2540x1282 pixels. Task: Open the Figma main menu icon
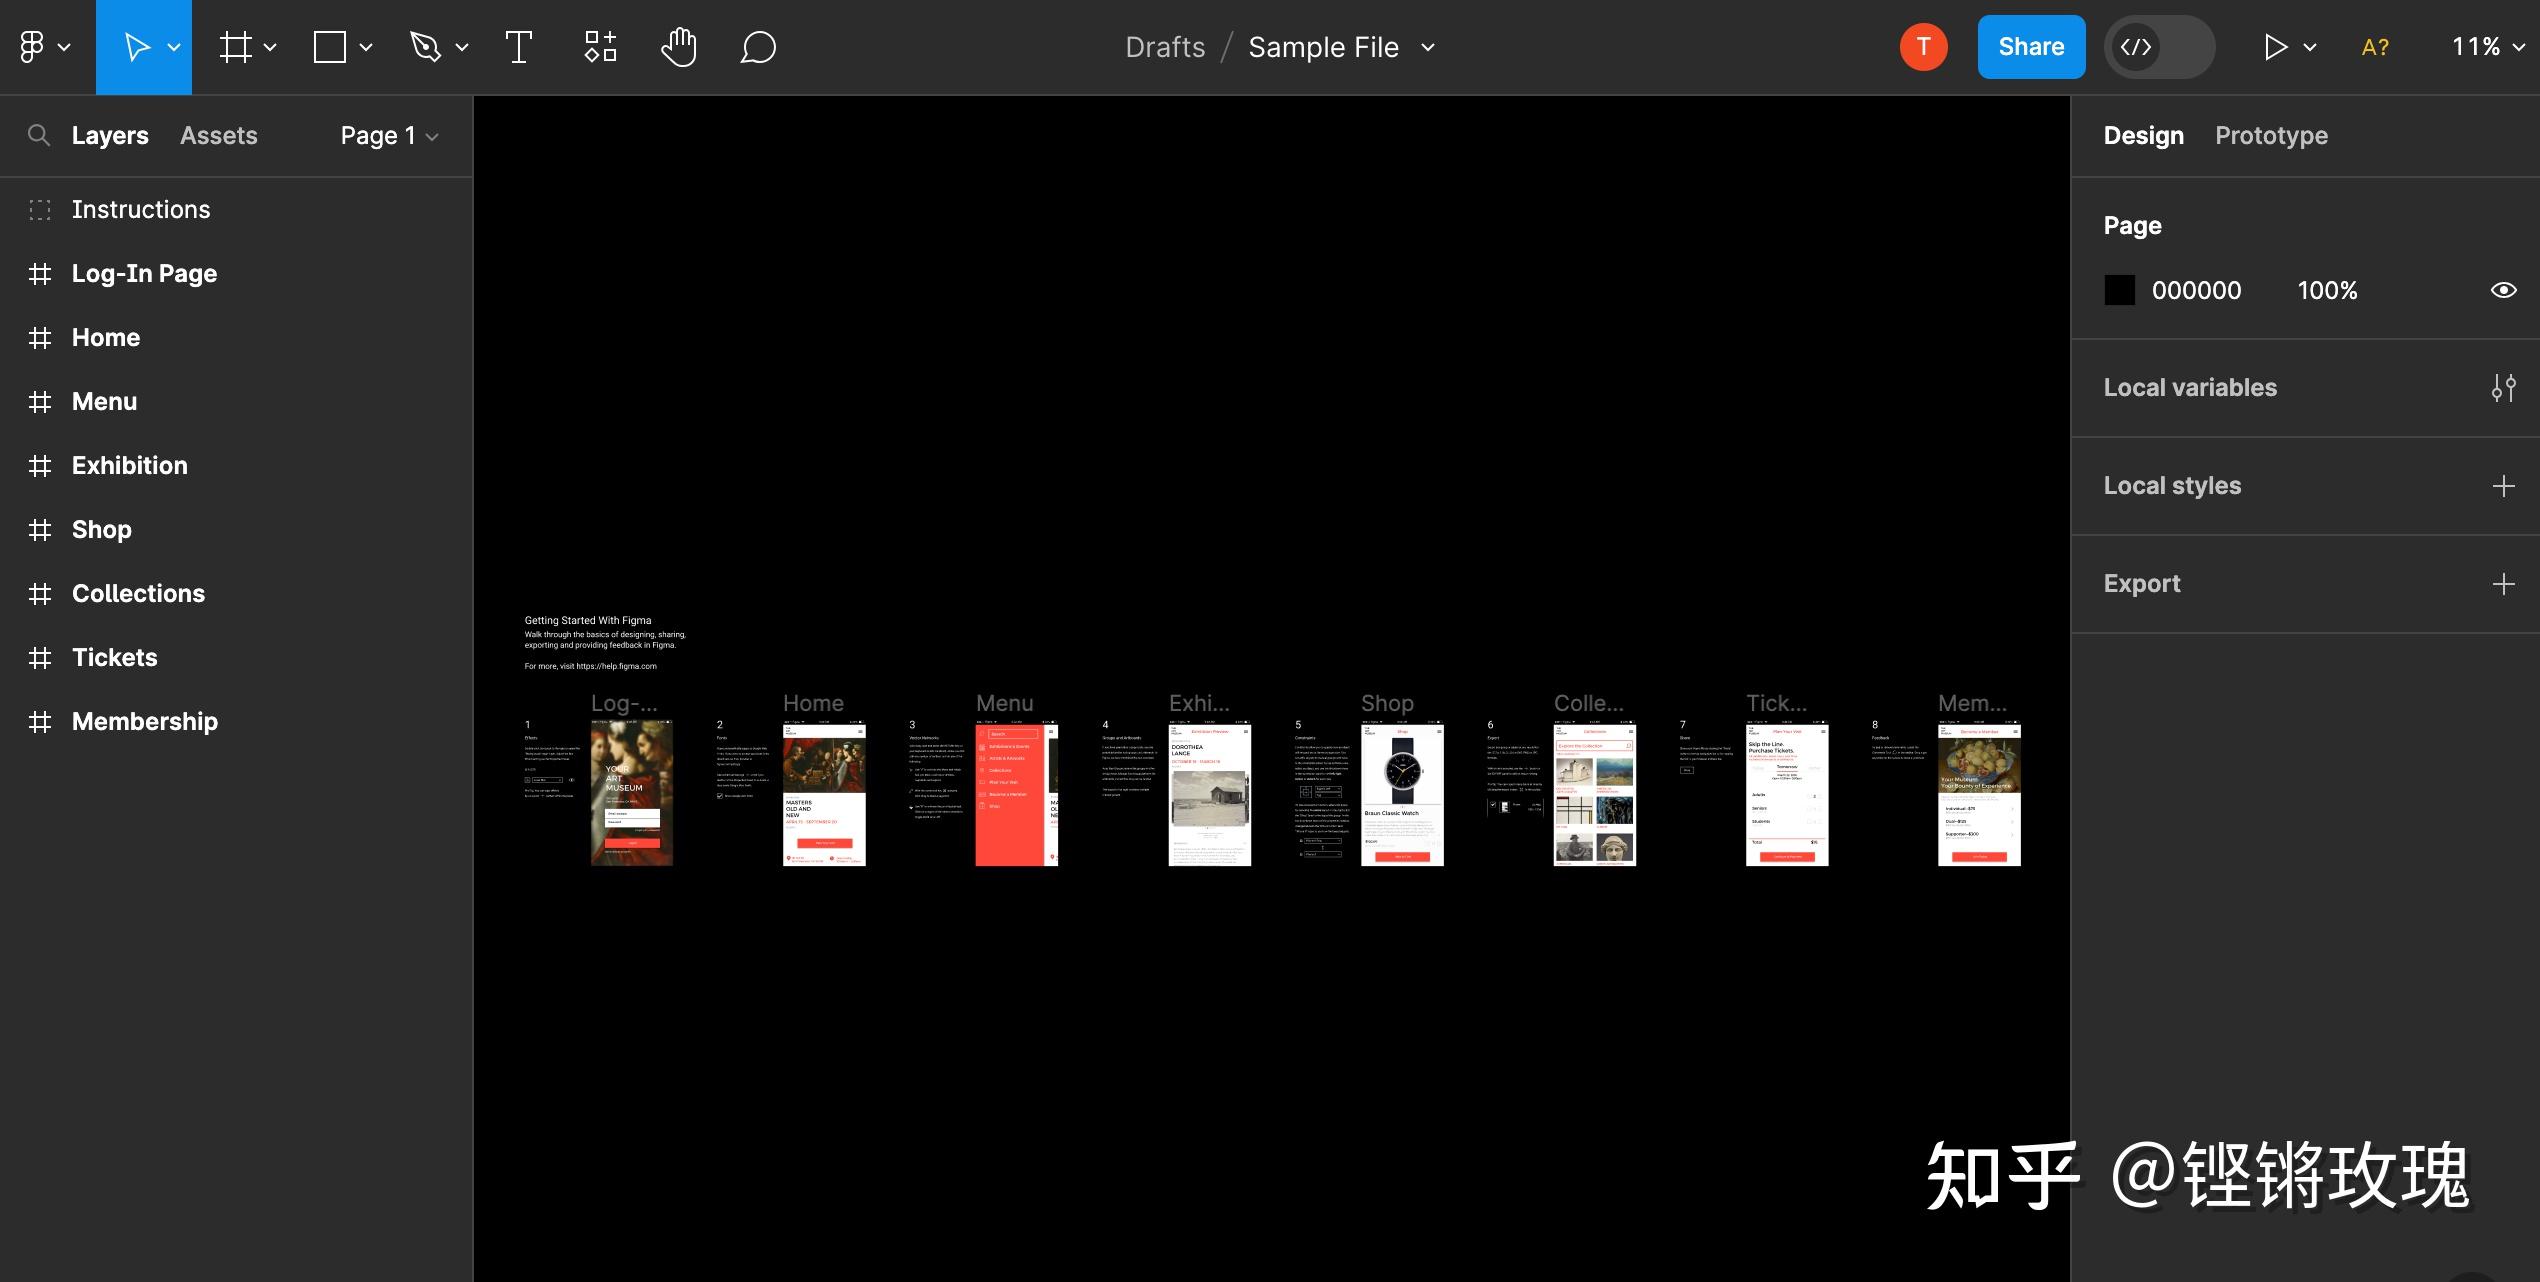[x=33, y=47]
